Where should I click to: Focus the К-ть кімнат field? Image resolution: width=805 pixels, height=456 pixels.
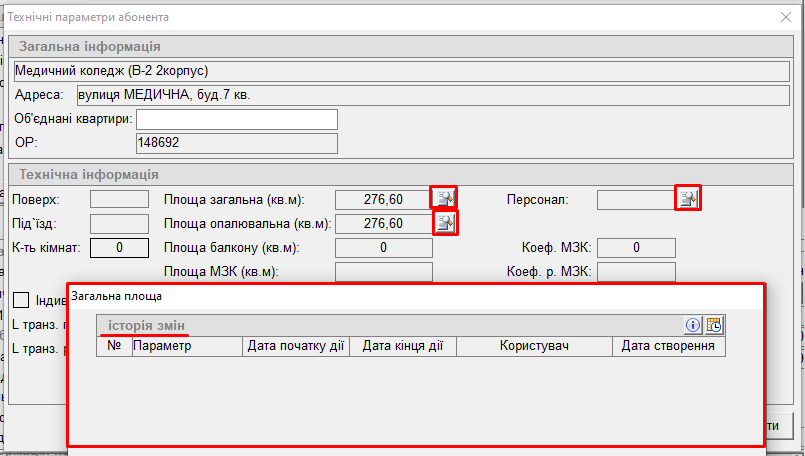(x=119, y=247)
